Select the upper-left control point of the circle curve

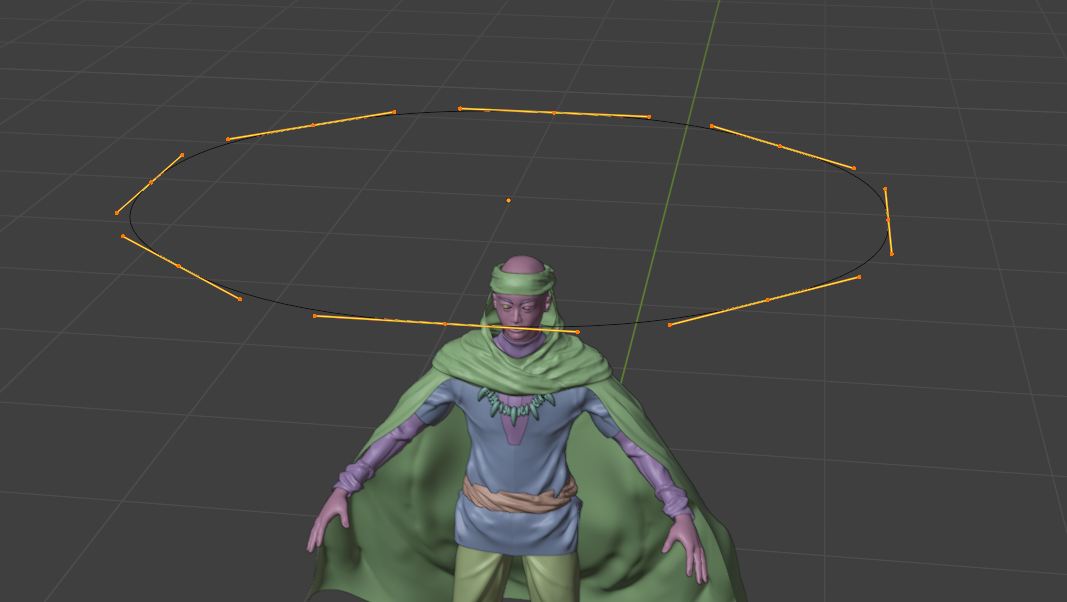tap(312, 125)
